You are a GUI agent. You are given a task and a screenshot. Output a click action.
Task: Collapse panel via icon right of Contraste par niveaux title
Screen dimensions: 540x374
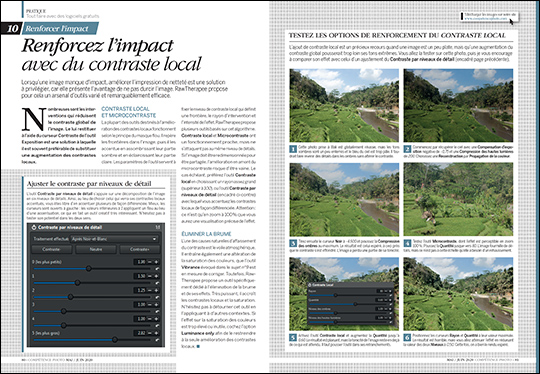(158, 227)
